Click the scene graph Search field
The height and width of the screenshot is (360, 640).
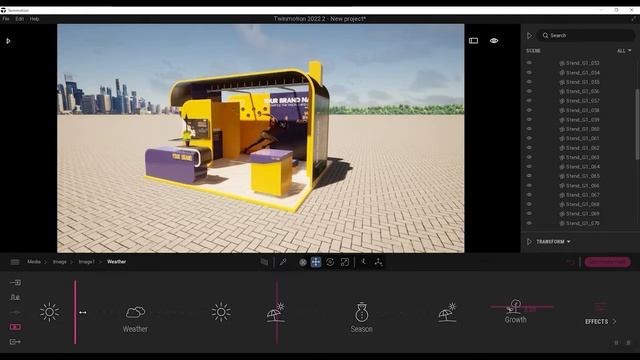[x=586, y=36]
